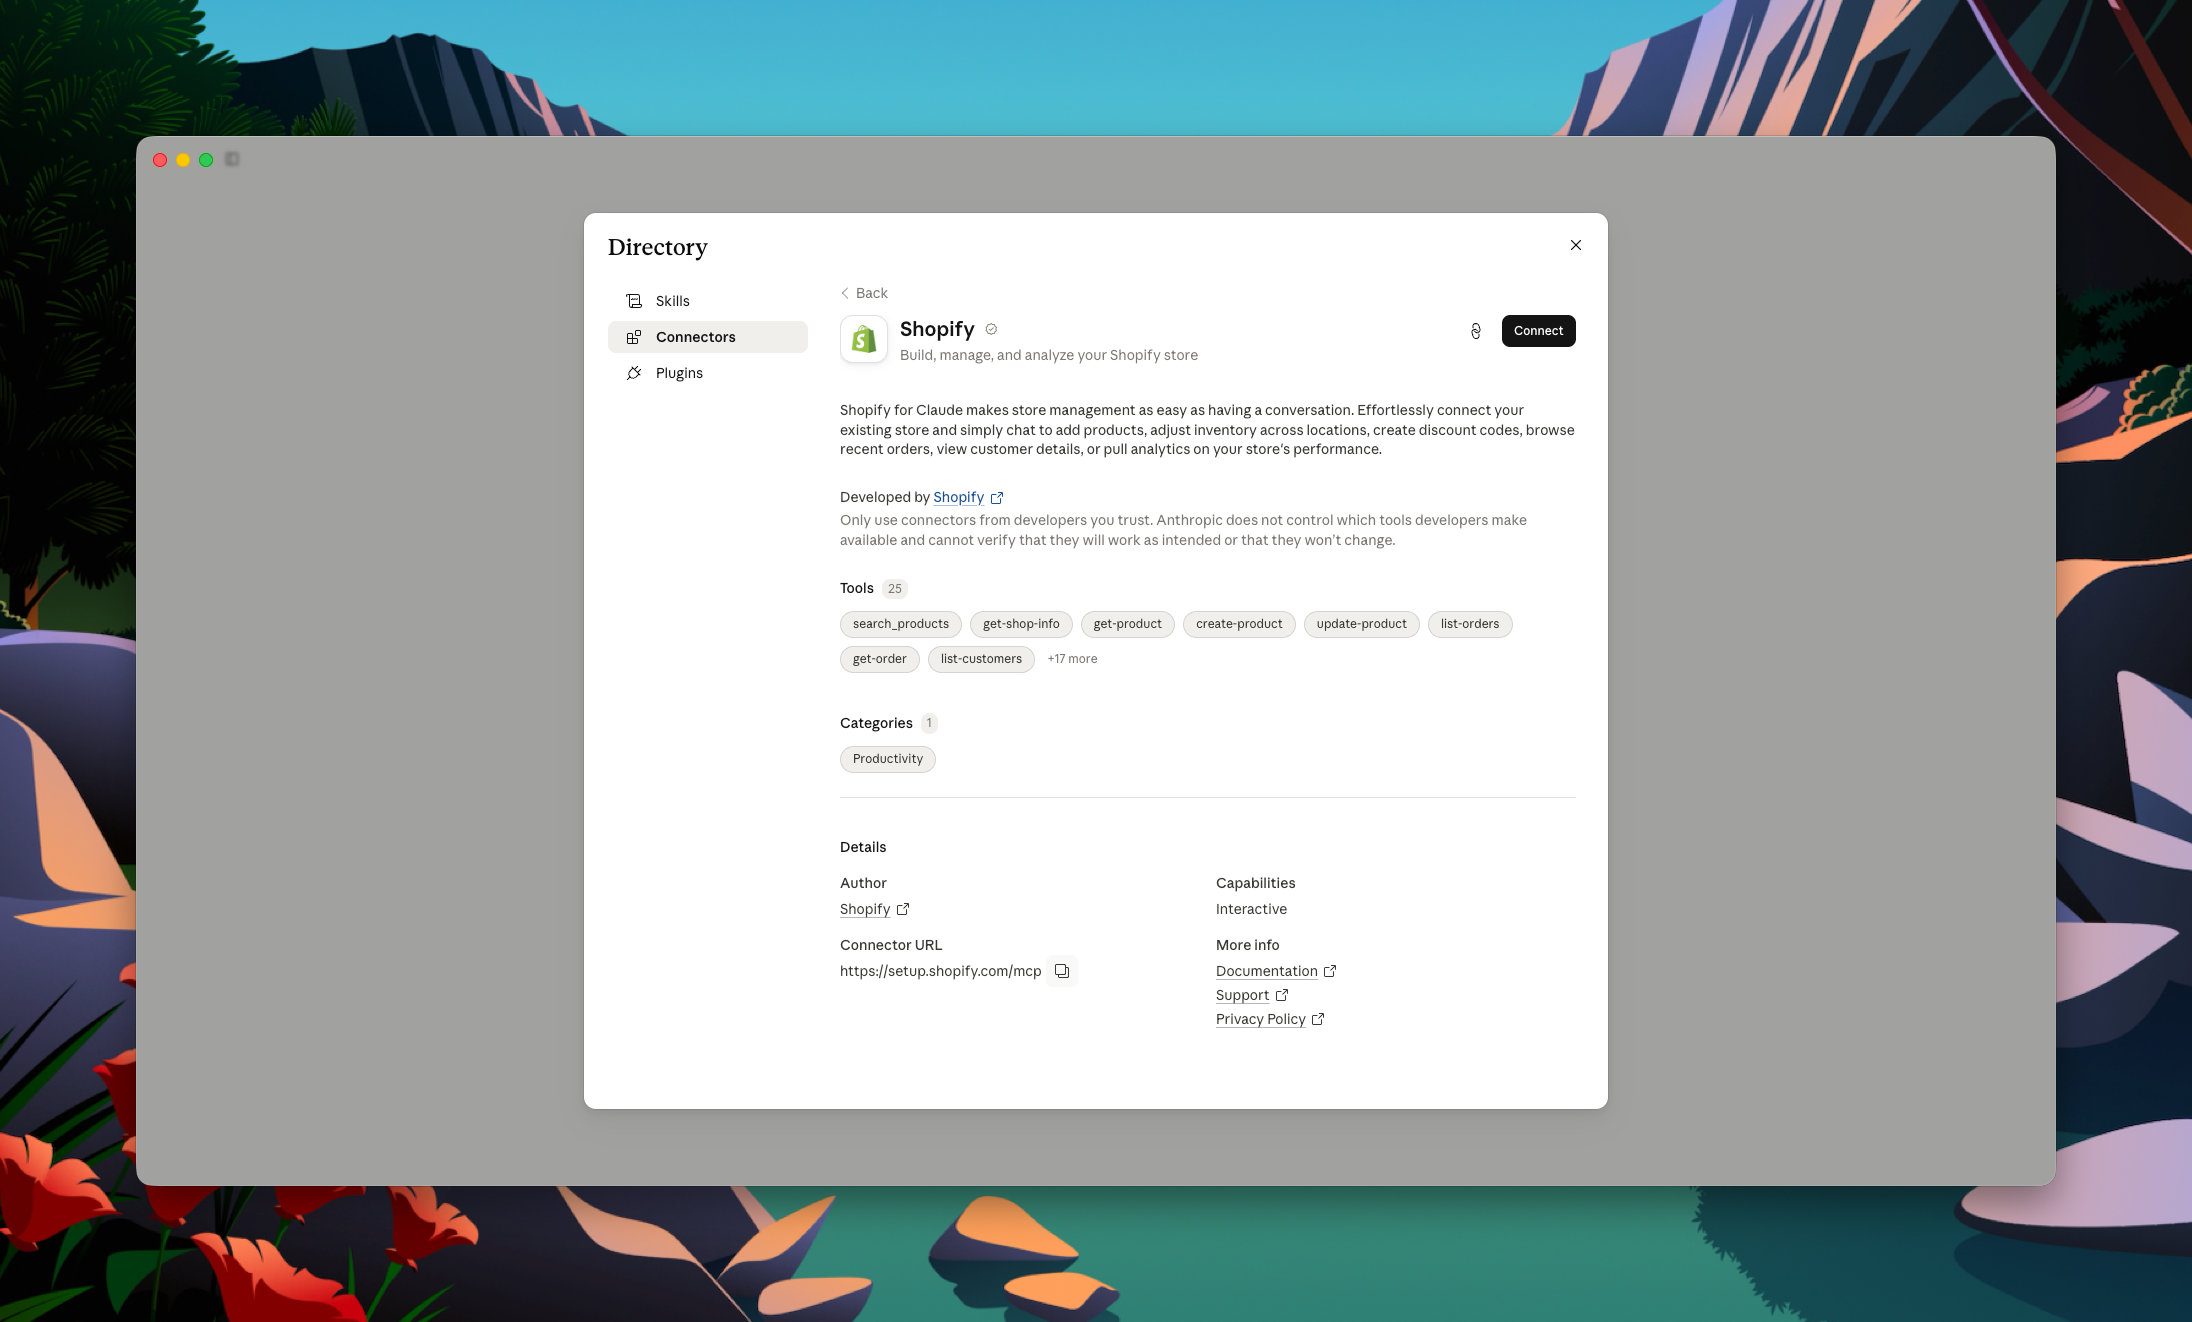This screenshot has height=1322, width=2192.
Task: Select the search_products tool chip
Action: click(x=901, y=624)
